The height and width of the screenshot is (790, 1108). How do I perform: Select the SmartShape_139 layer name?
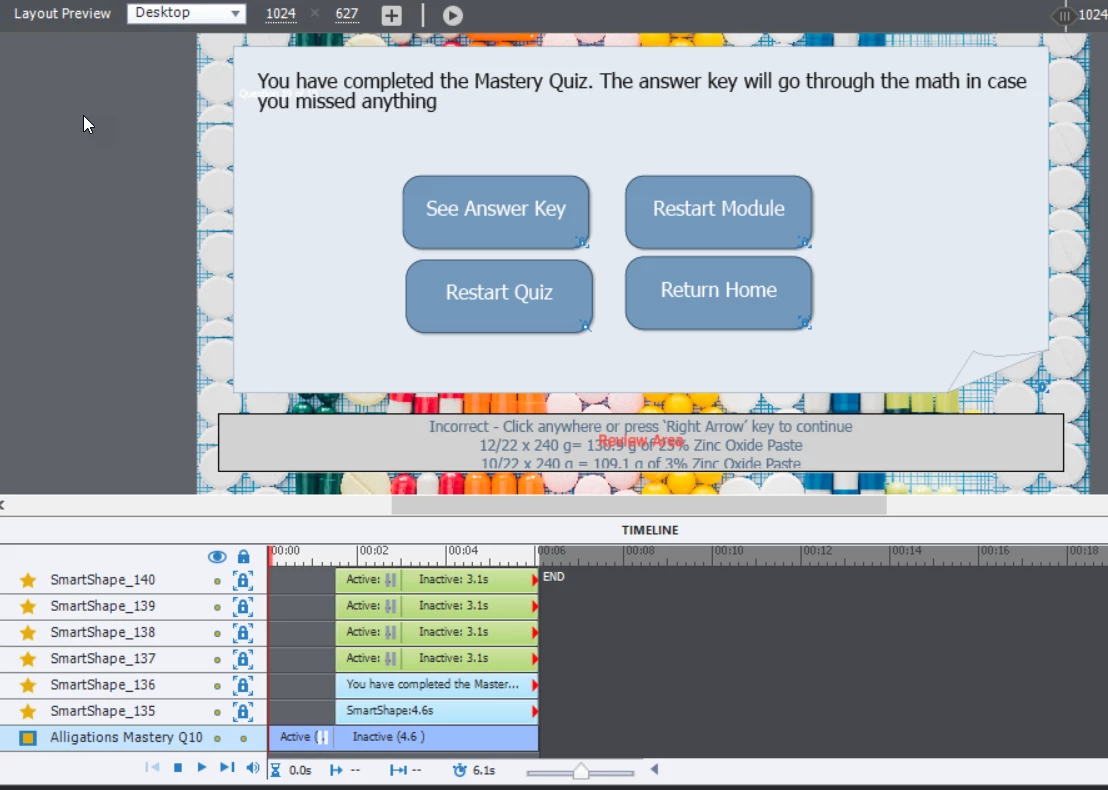[x=103, y=606]
